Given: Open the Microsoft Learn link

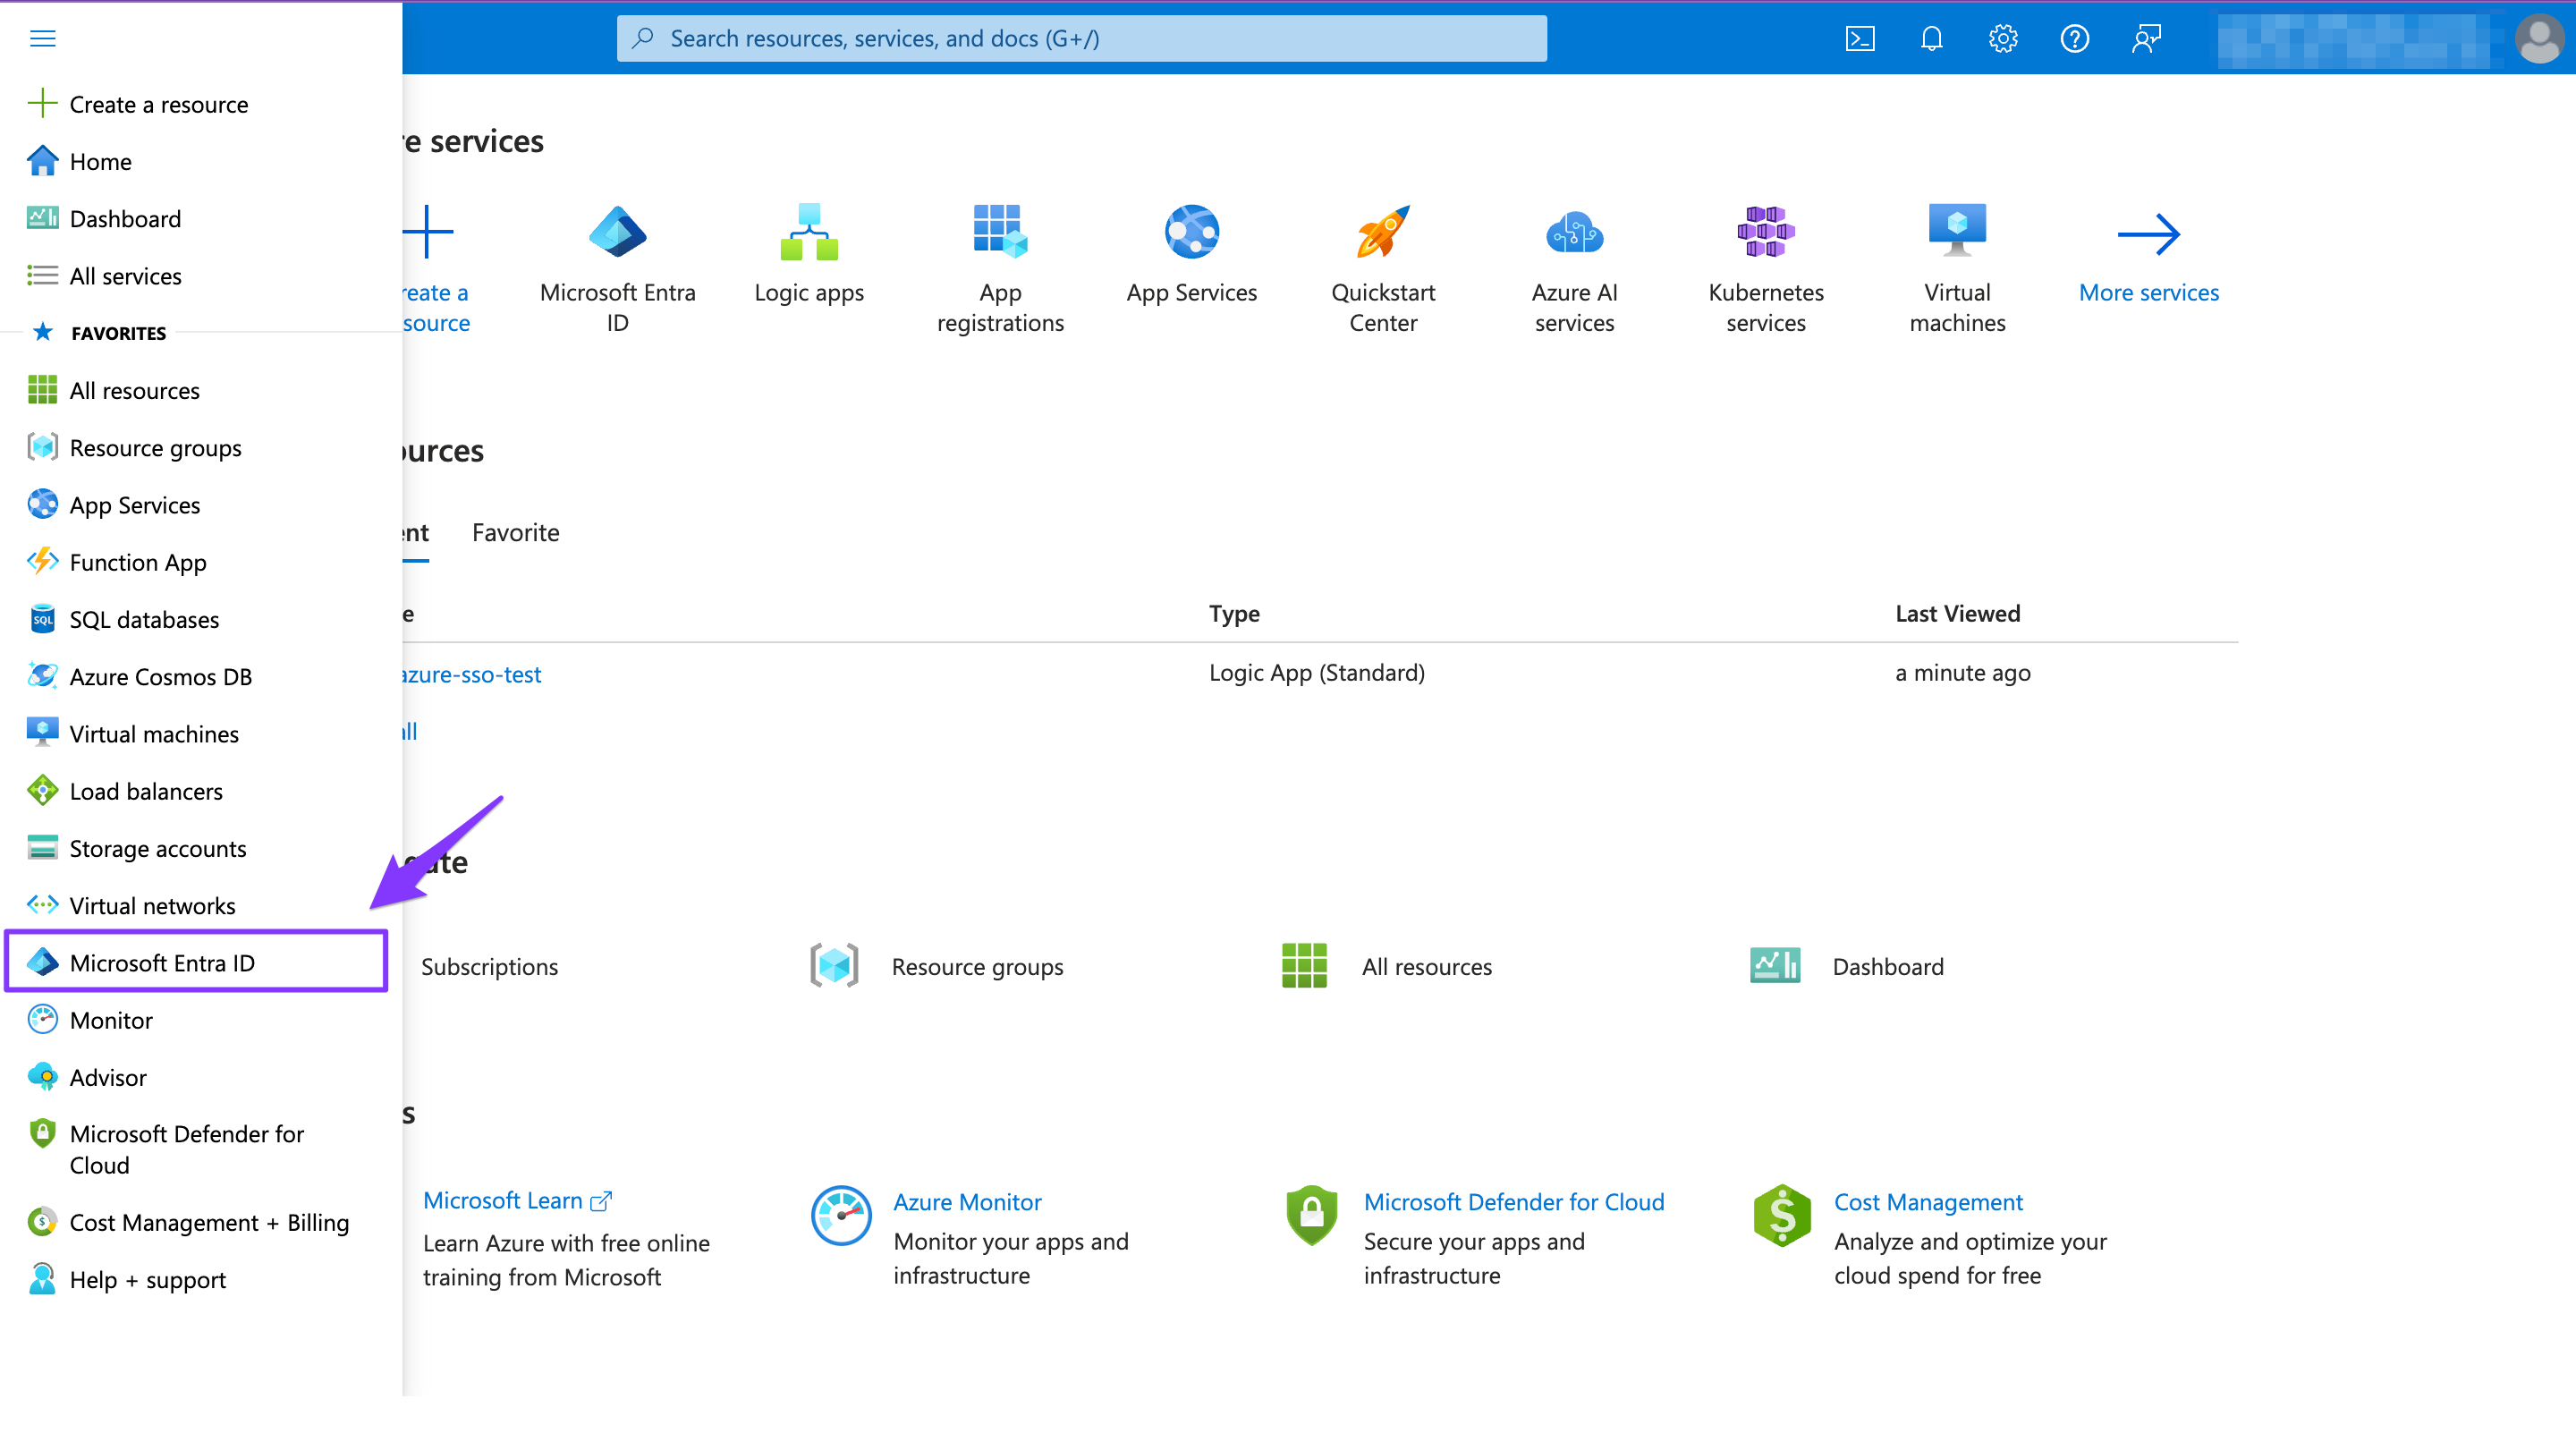Looking at the screenshot, I should pyautogui.click(x=503, y=1200).
